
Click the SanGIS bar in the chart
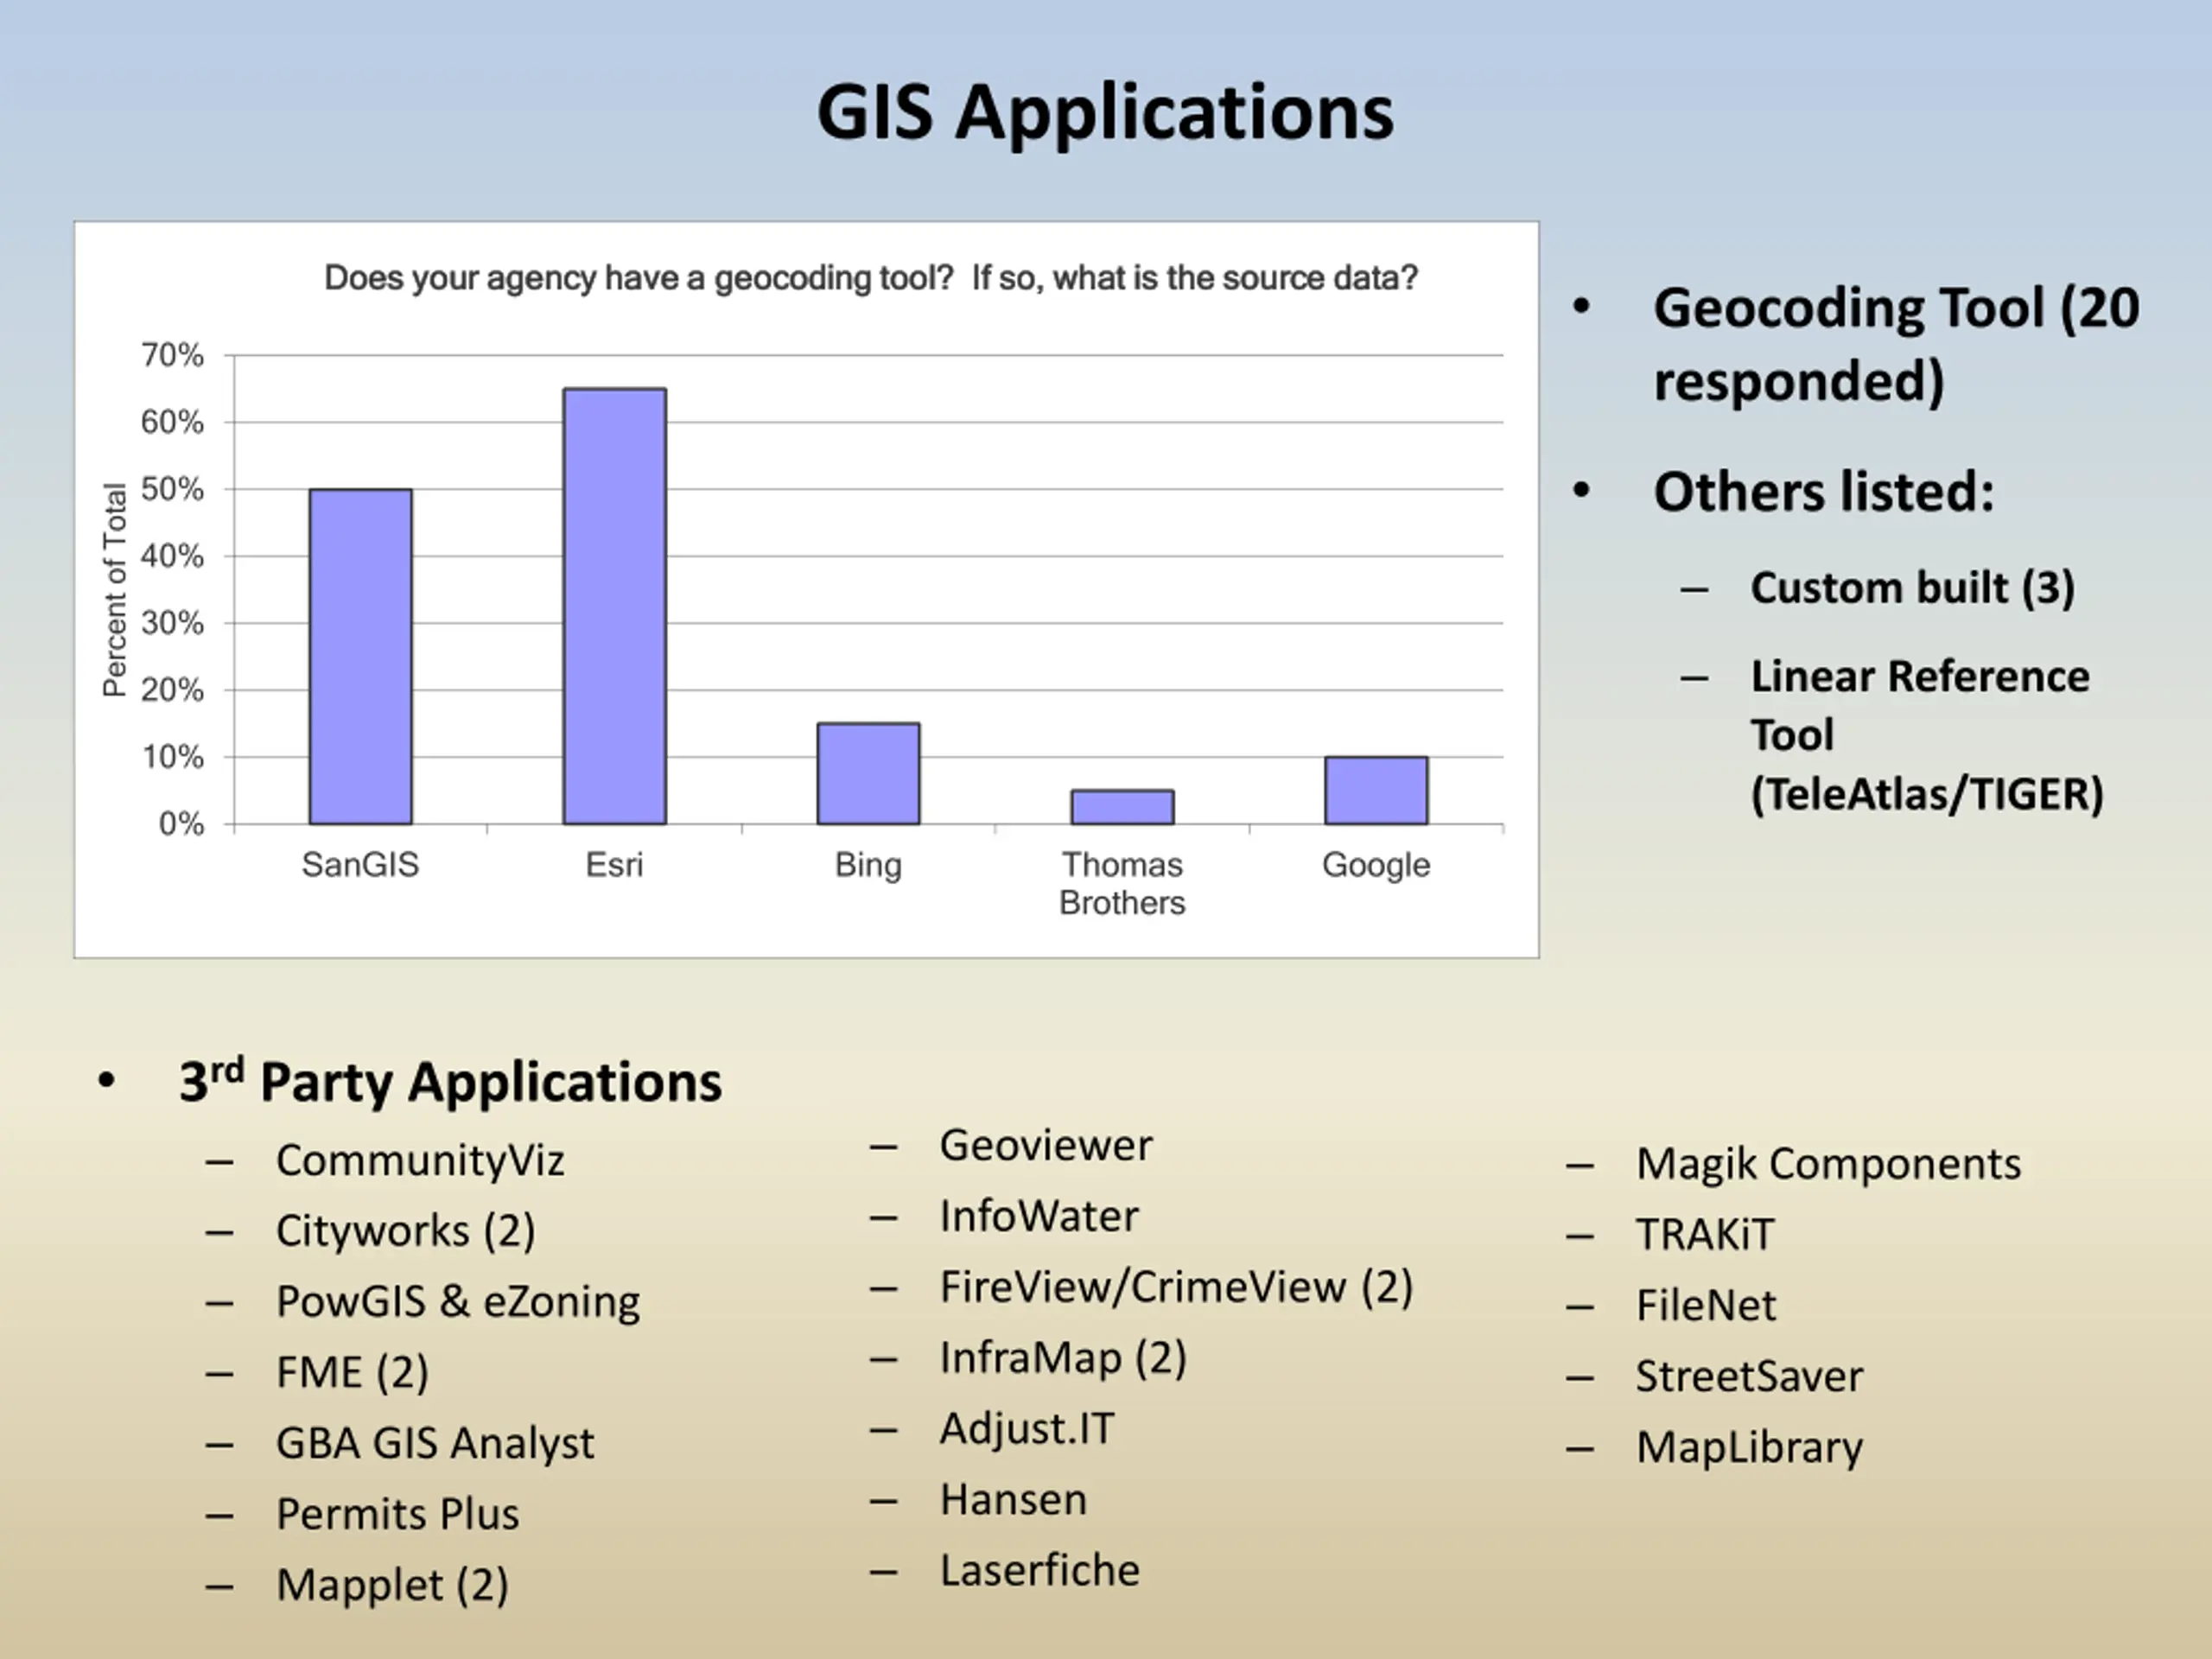coord(360,657)
